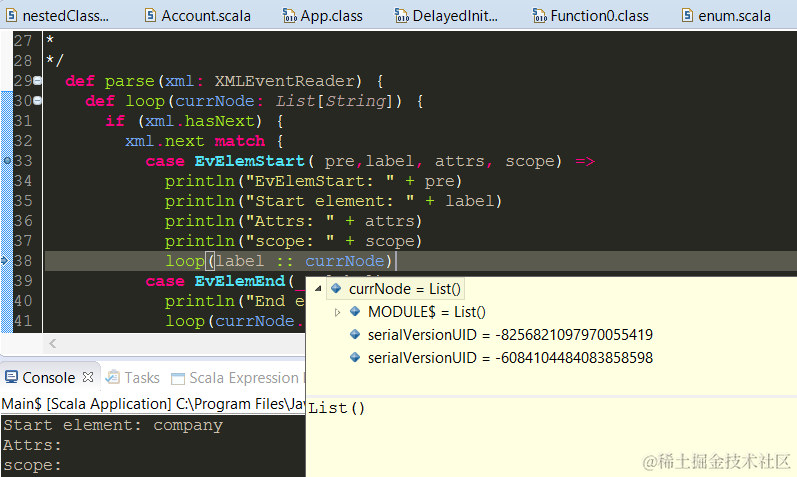Click the enum.scala file icon
Image resolution: width=797 pixels, height=477 pixels.
point(687,16)
